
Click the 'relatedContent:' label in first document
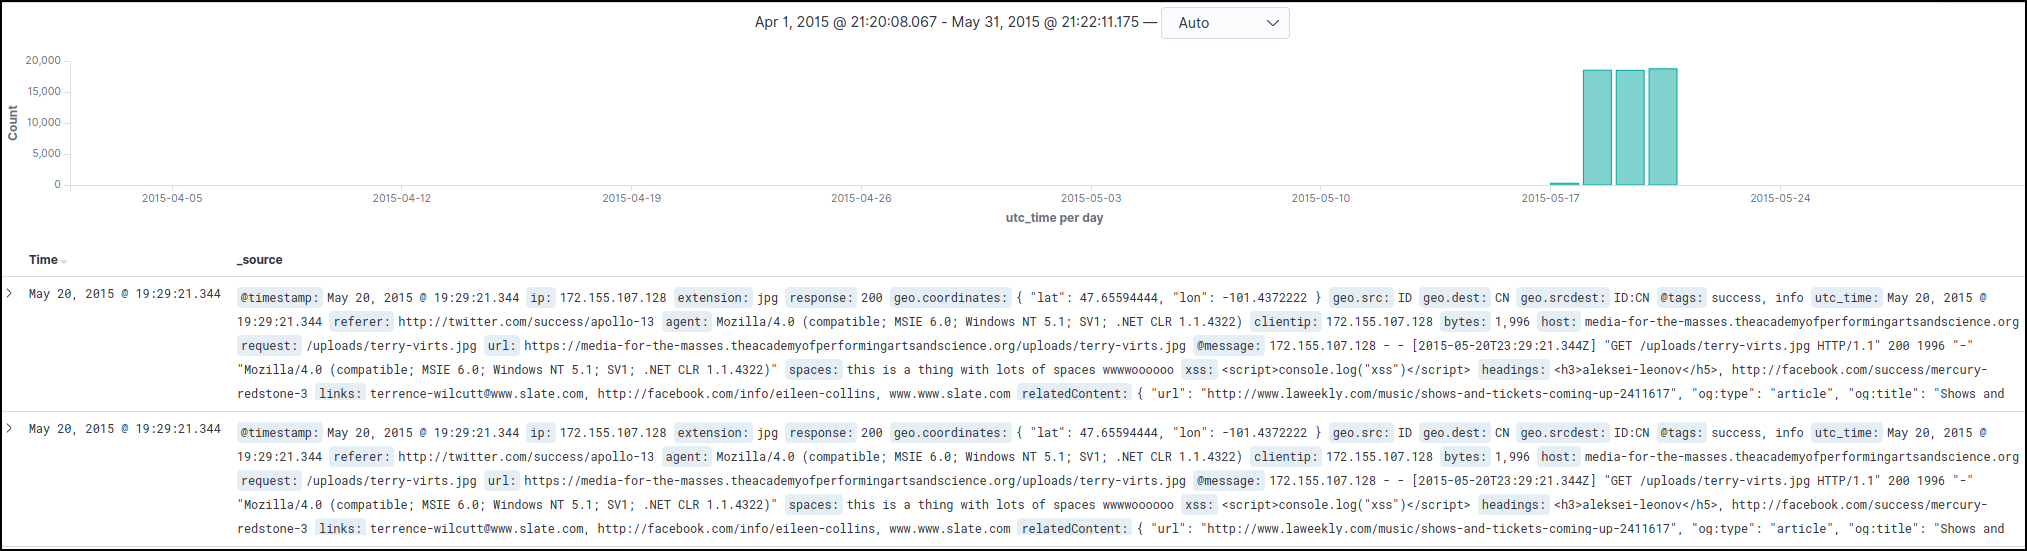coord(1075,394)
